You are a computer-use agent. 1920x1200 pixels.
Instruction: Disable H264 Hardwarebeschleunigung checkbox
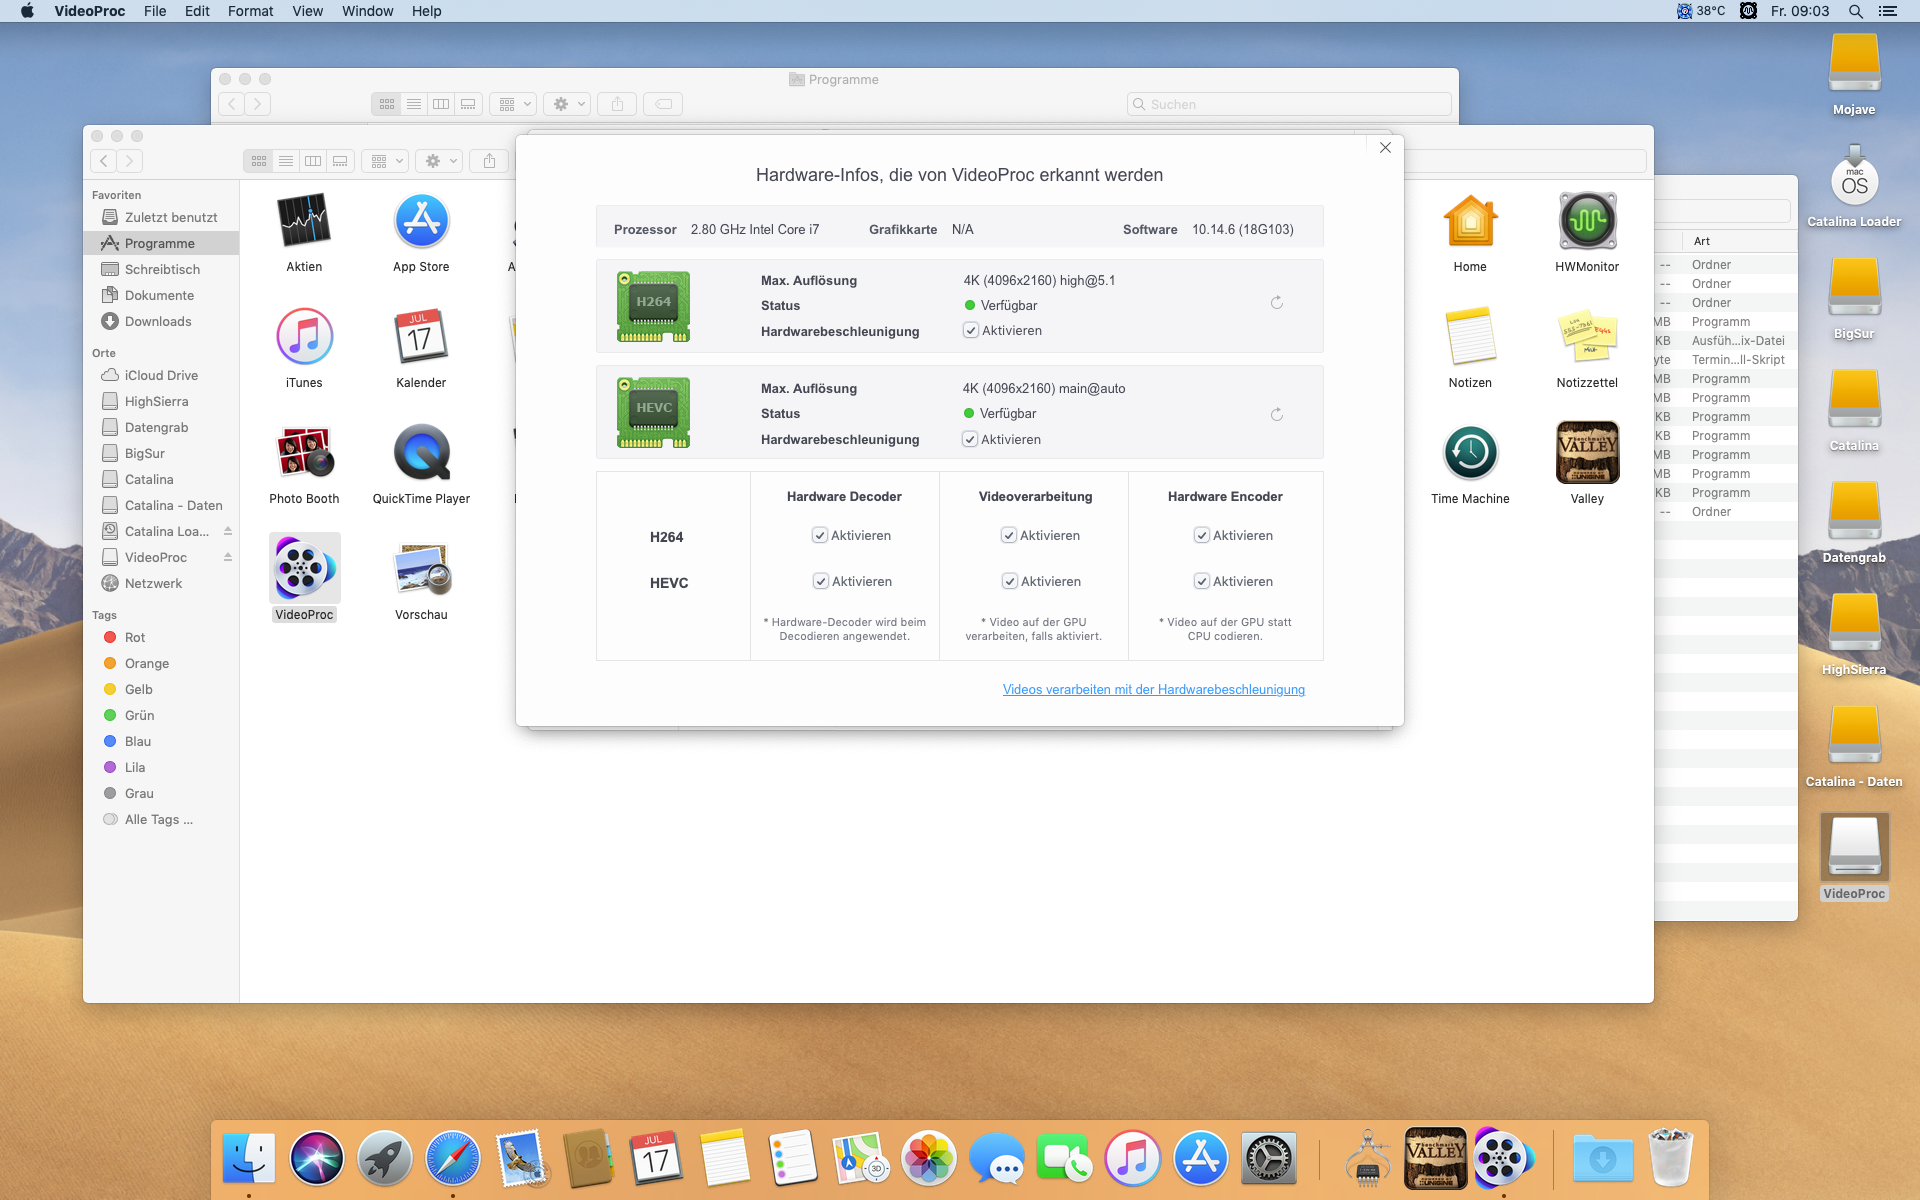tap(970, 331)
